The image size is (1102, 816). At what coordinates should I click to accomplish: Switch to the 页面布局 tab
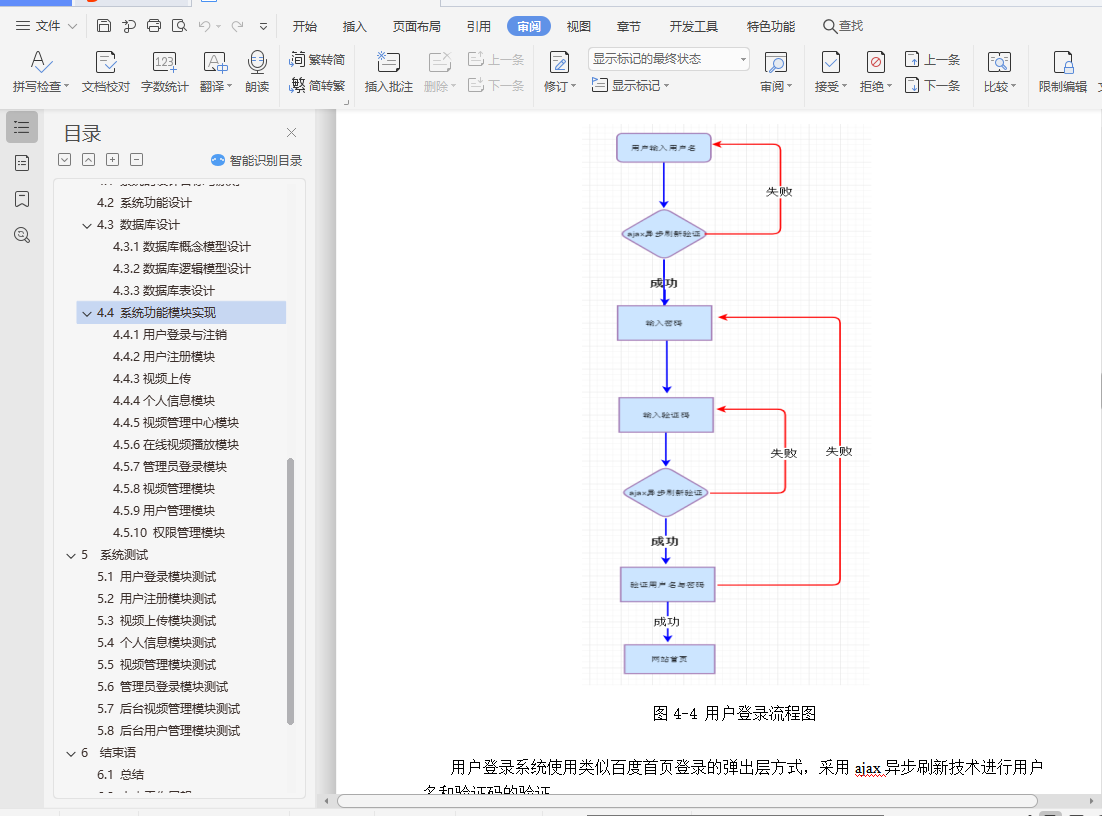(x=416, y=27)
